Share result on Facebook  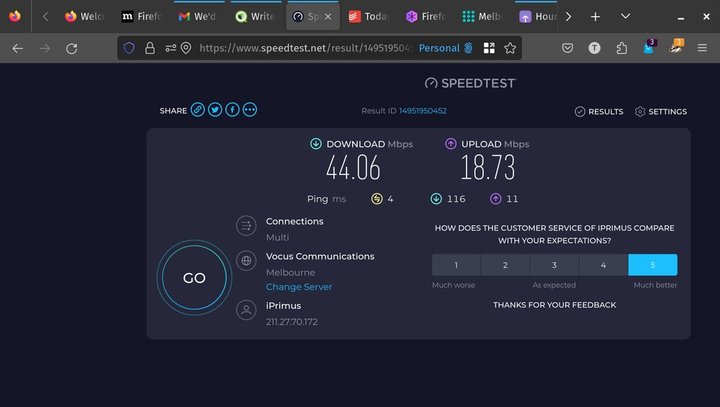pyautogui.click(x=232, y=110)
